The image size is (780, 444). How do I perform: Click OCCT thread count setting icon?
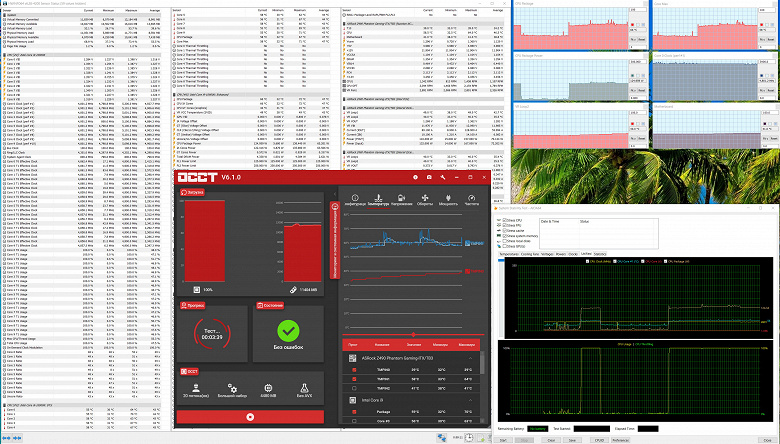[196, 390]
